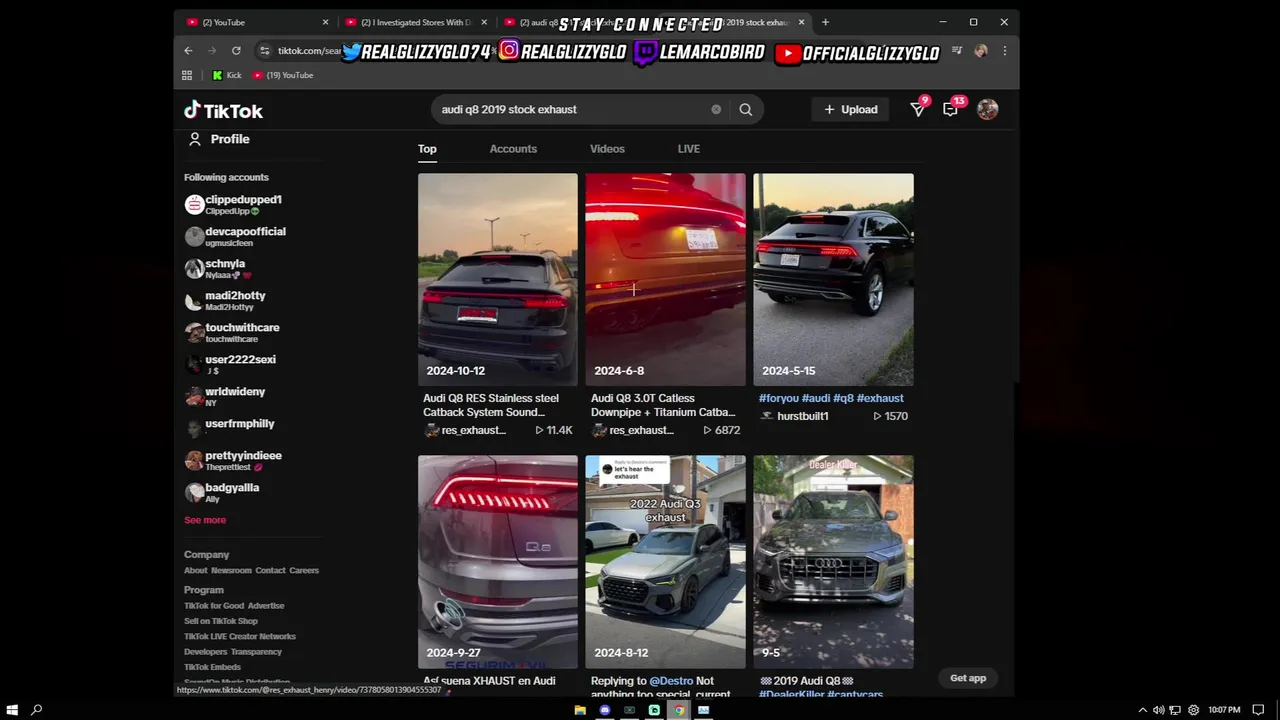The image size is (1280, 720).
Task: Go back with the browser back arrow
Action: 188,51
